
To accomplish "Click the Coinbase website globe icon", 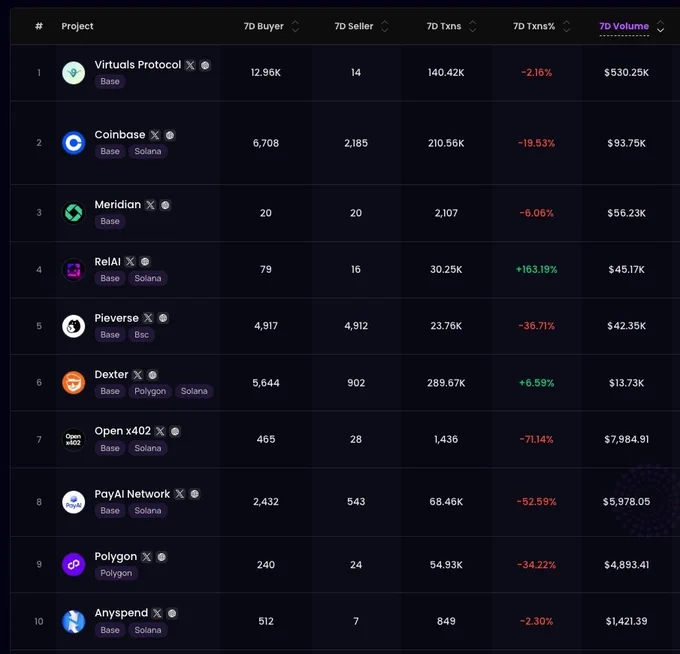I will (170, 135).
